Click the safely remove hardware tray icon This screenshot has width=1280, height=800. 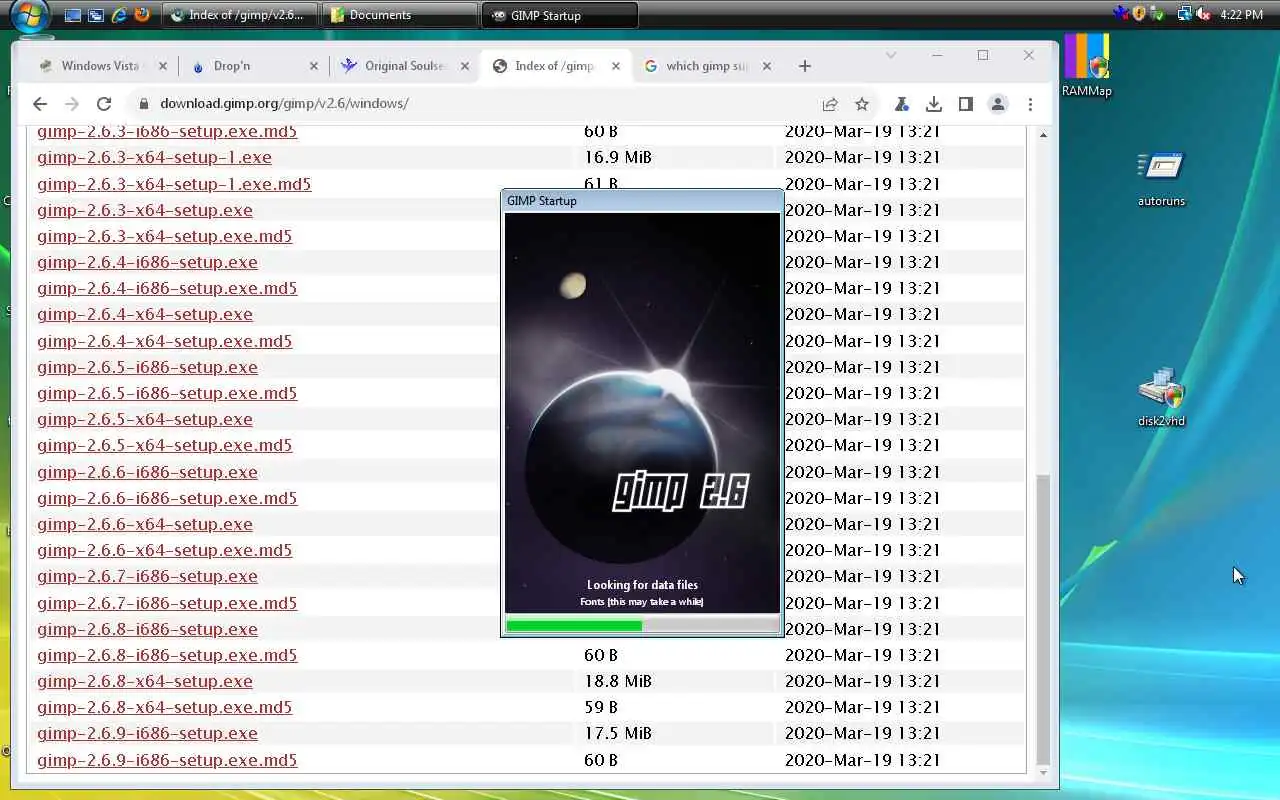click(x=1158, y=14)
